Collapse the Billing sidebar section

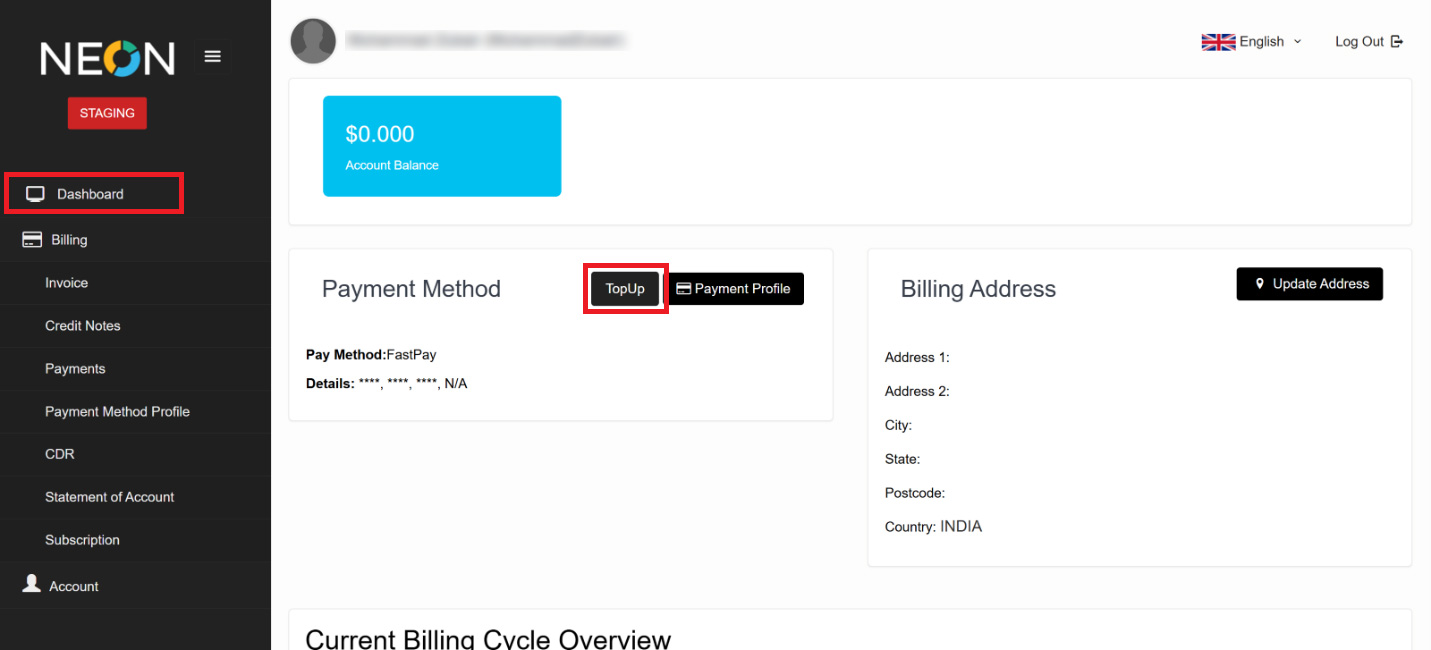69,240
